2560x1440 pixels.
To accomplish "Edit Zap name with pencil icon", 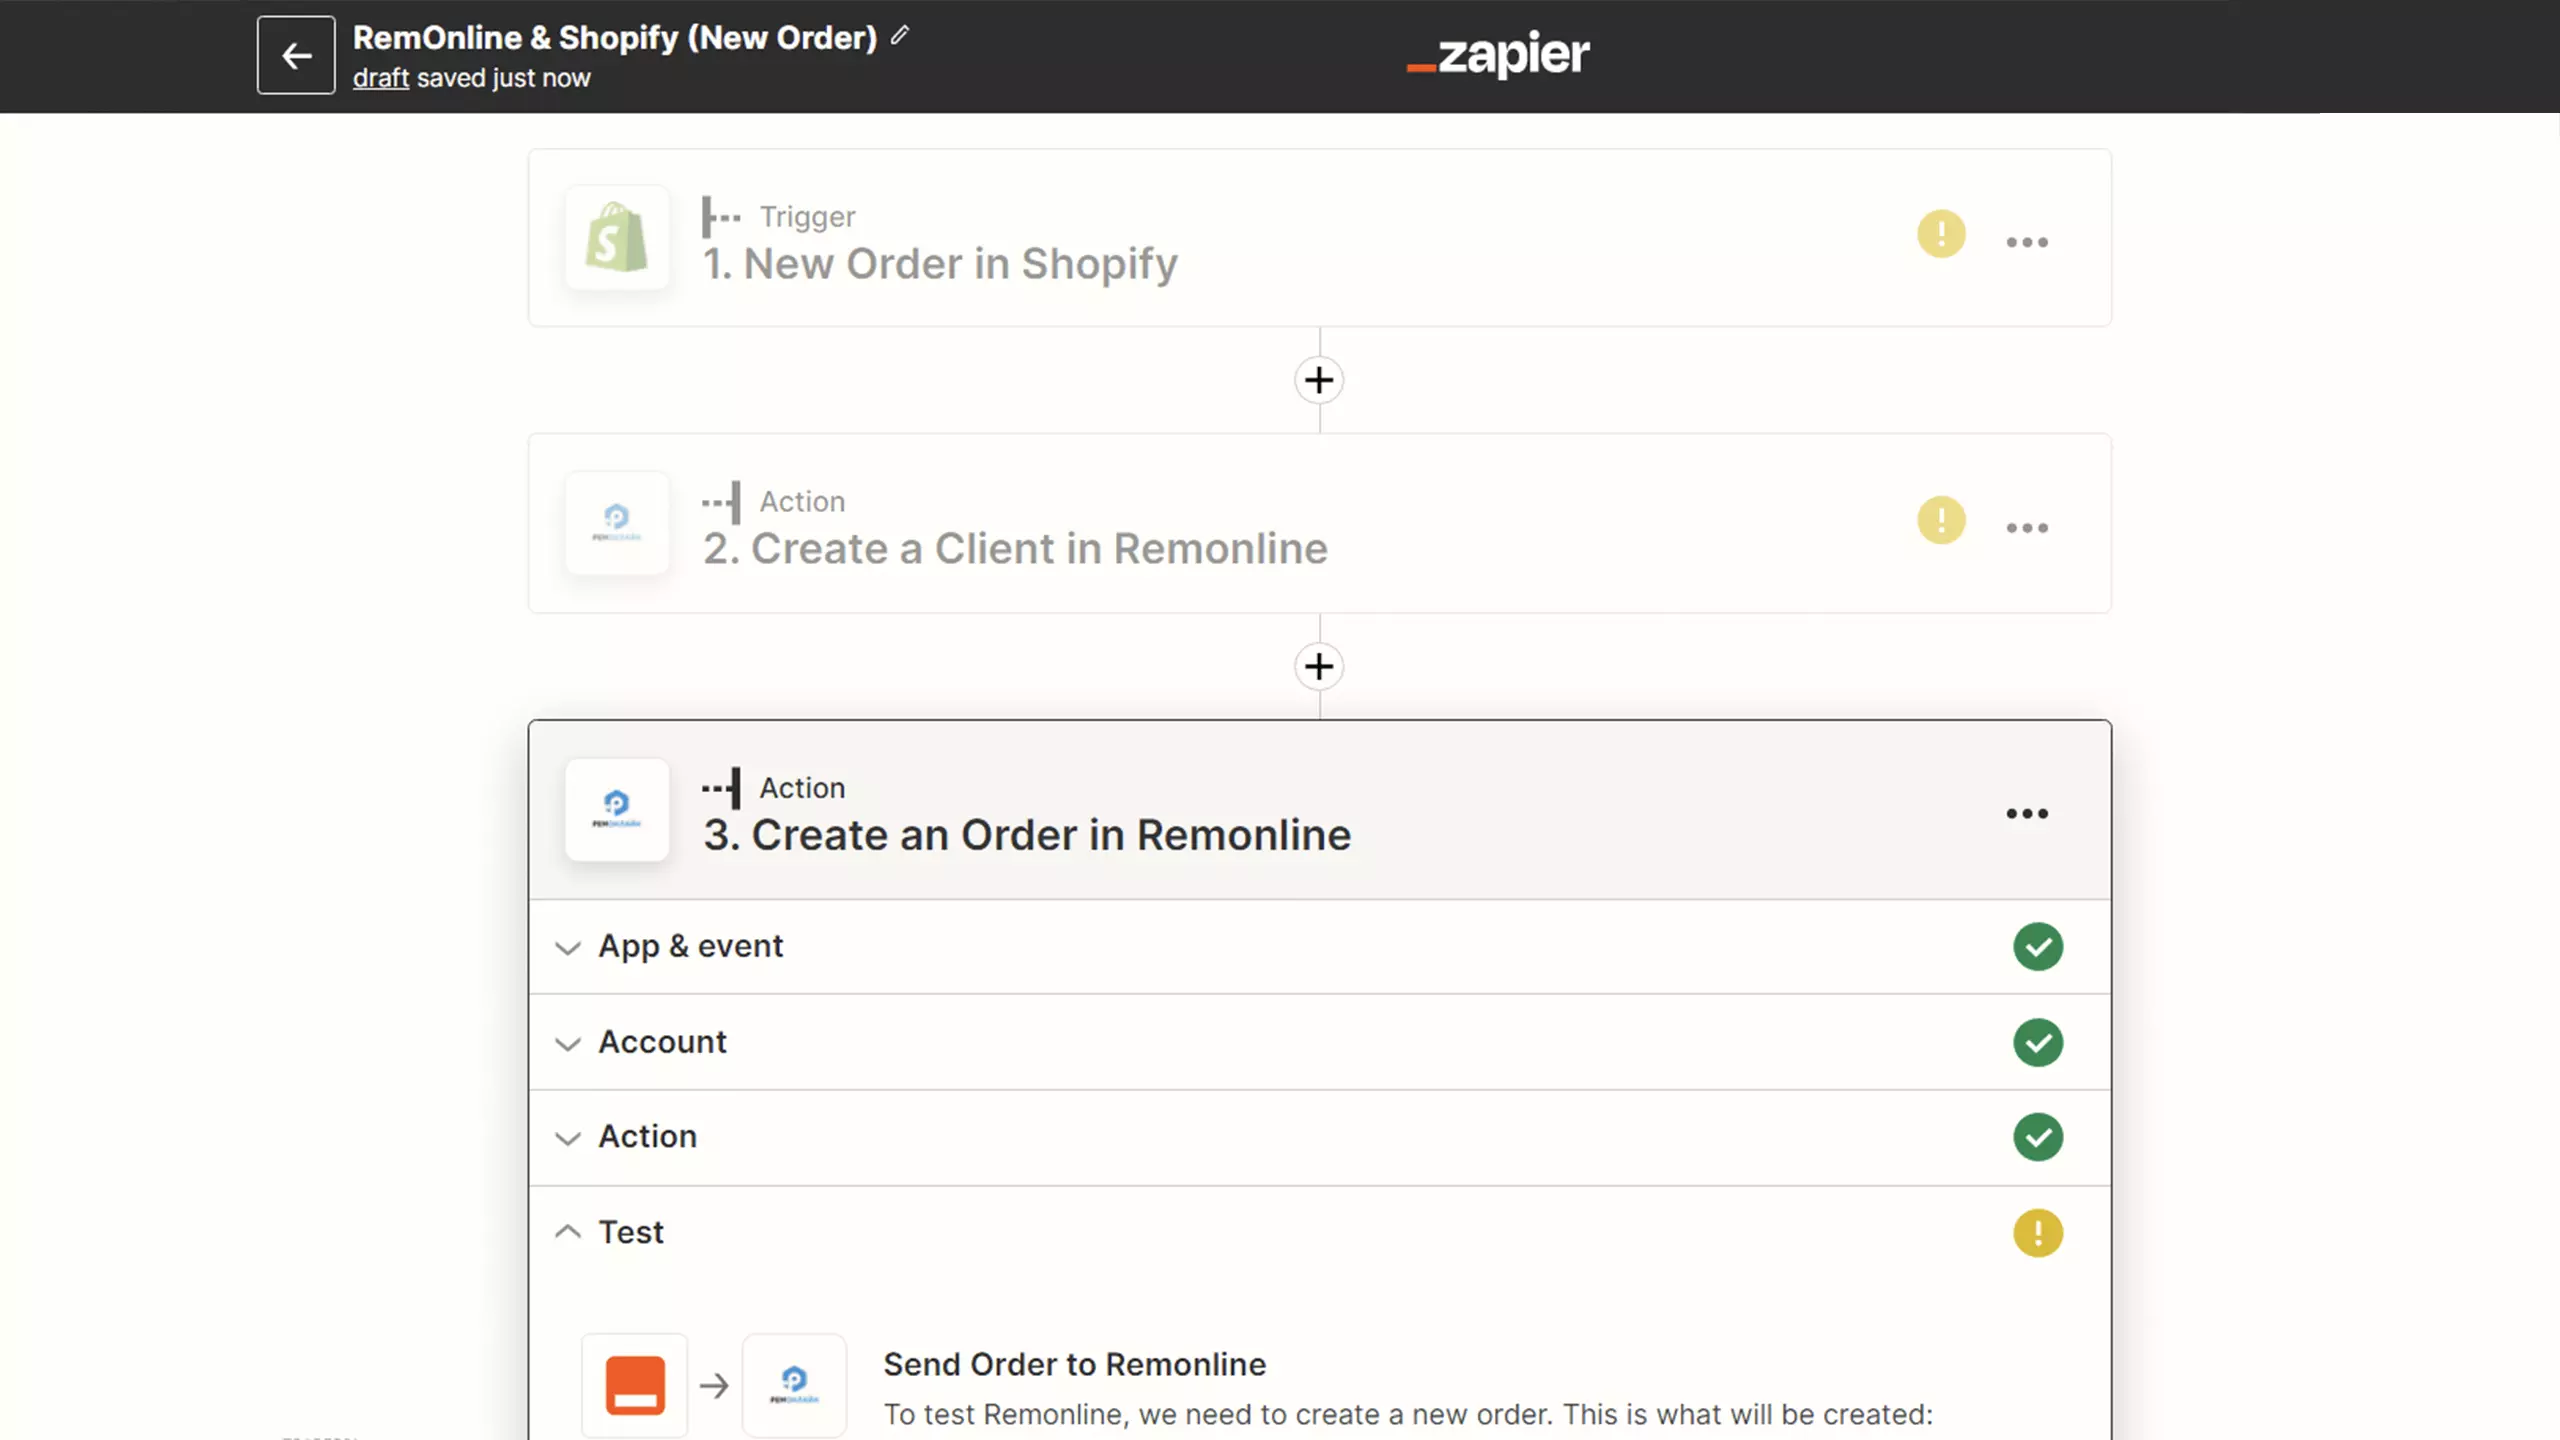I will click(900, 36).
